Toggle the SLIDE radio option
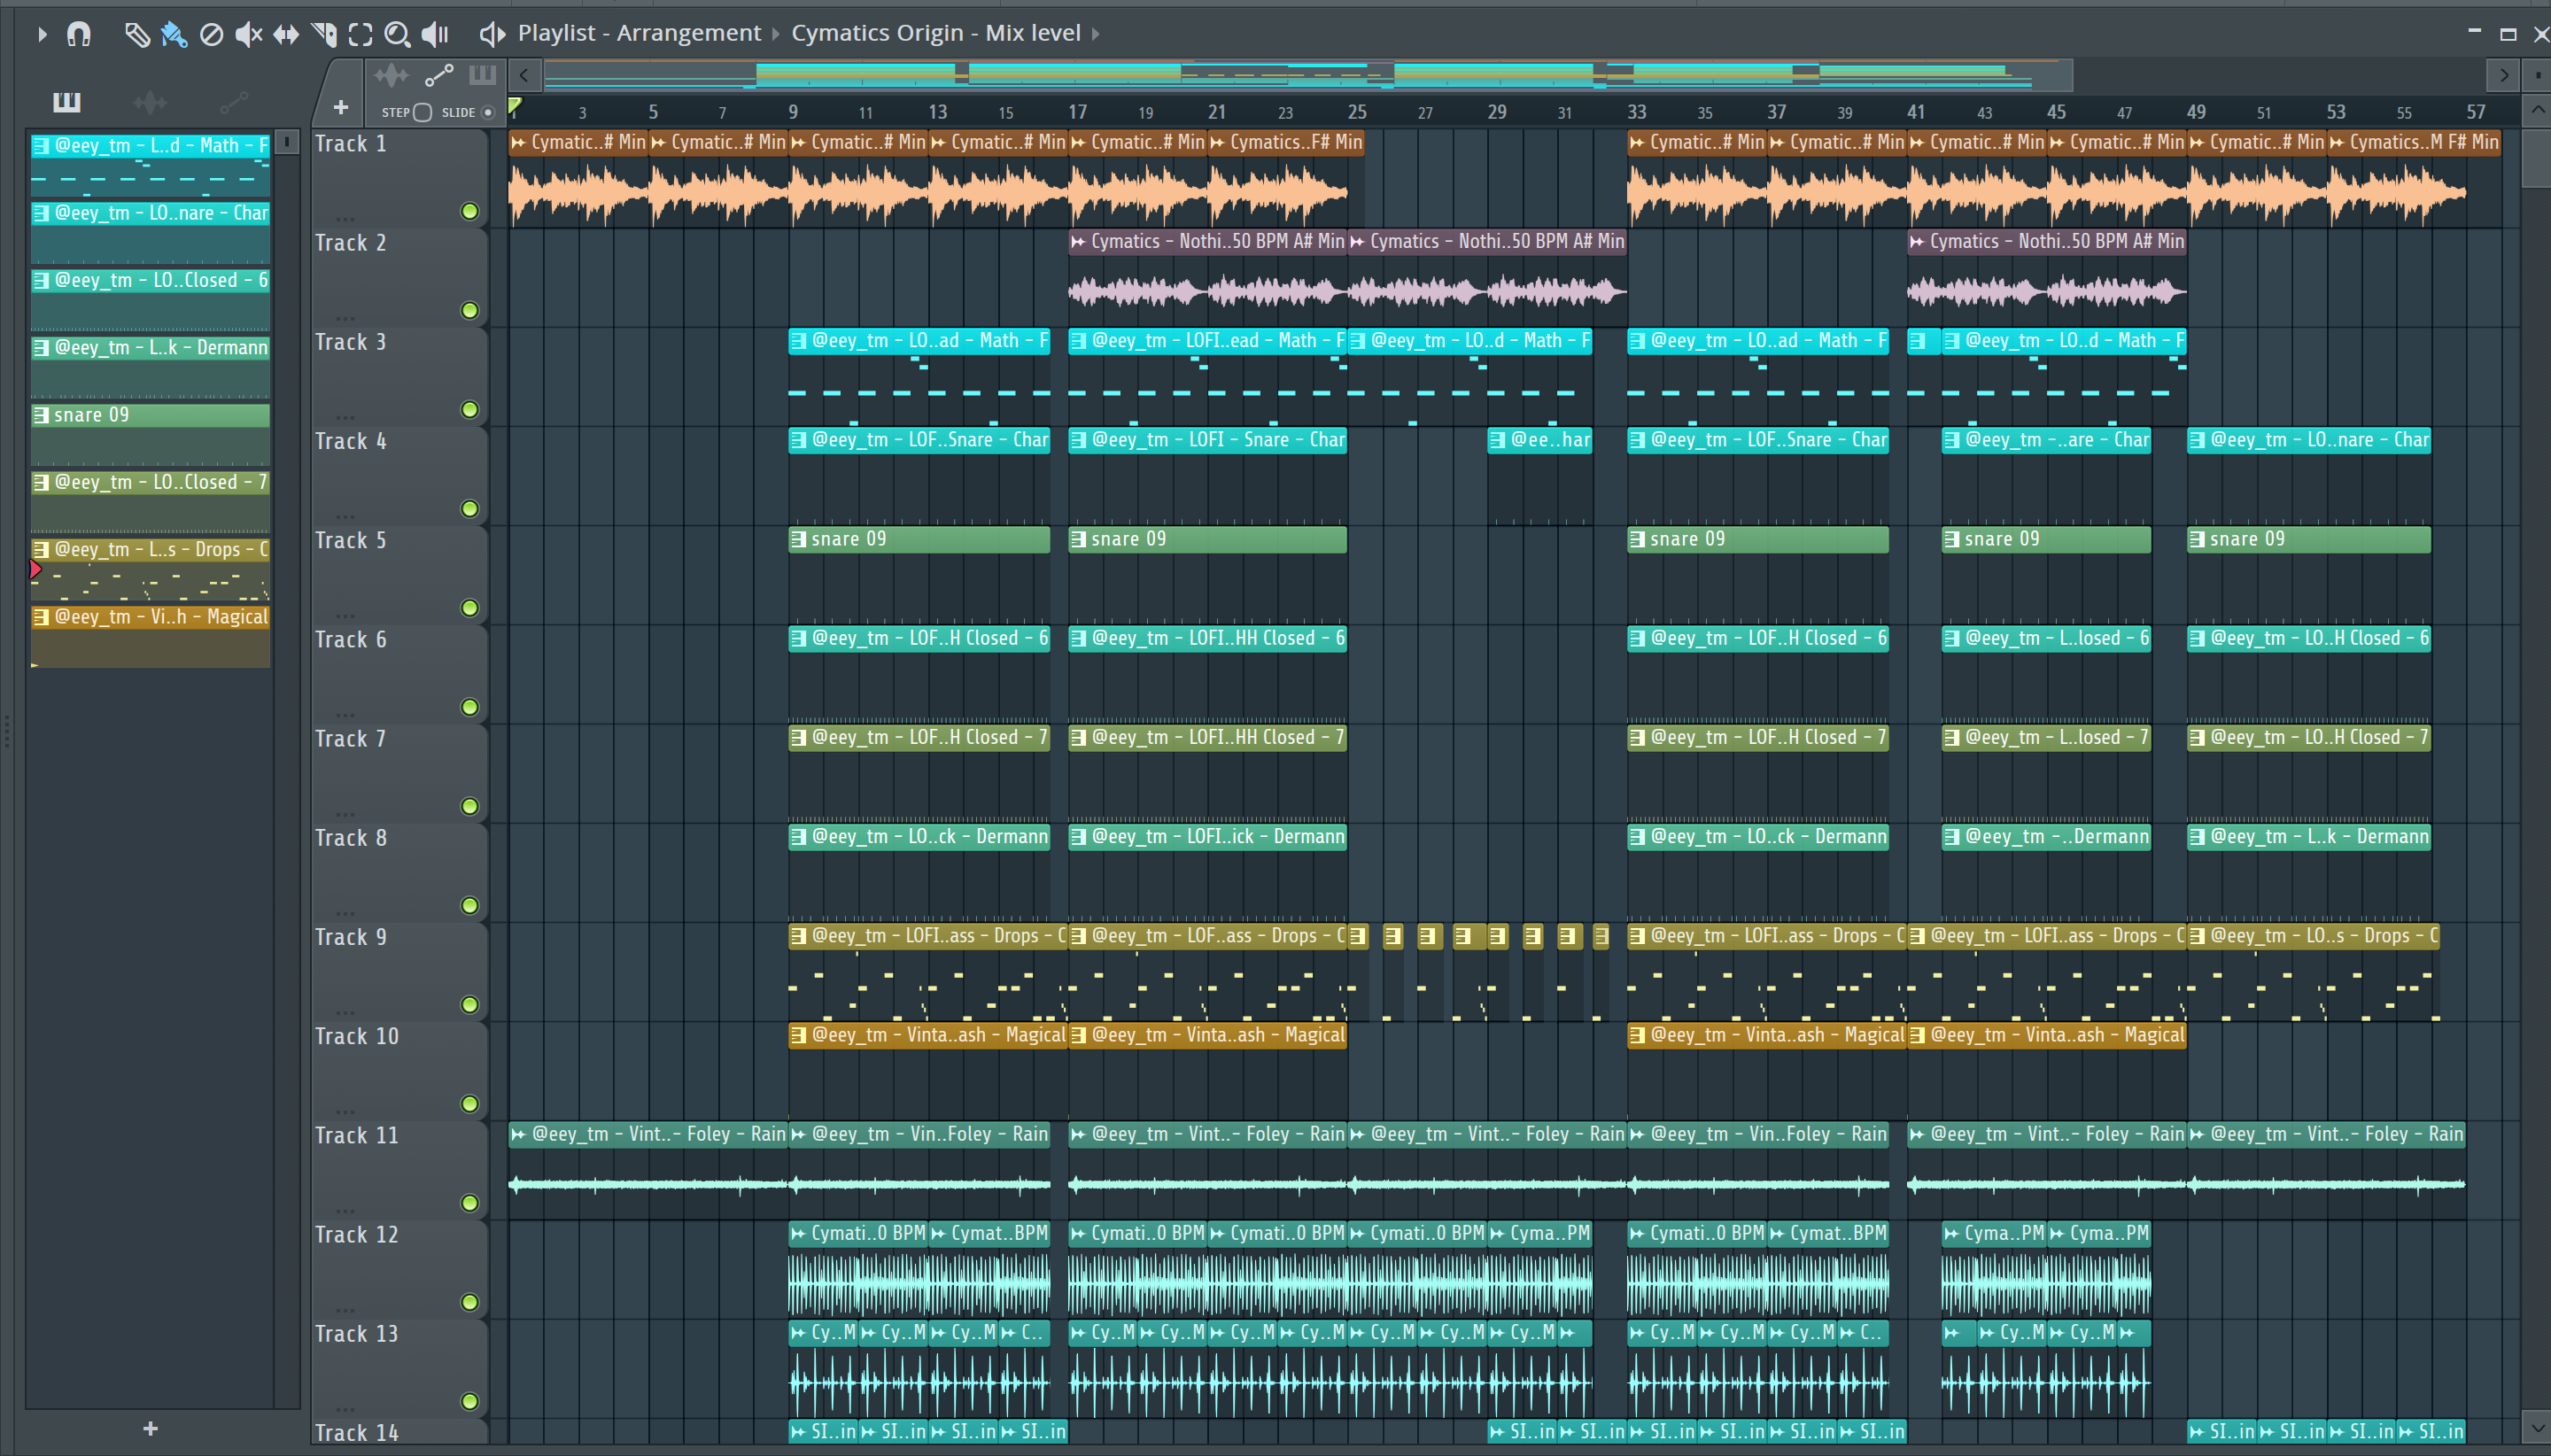This screenshot has width=2551, height=1456. pyautogui.click(x=488, y=112)
